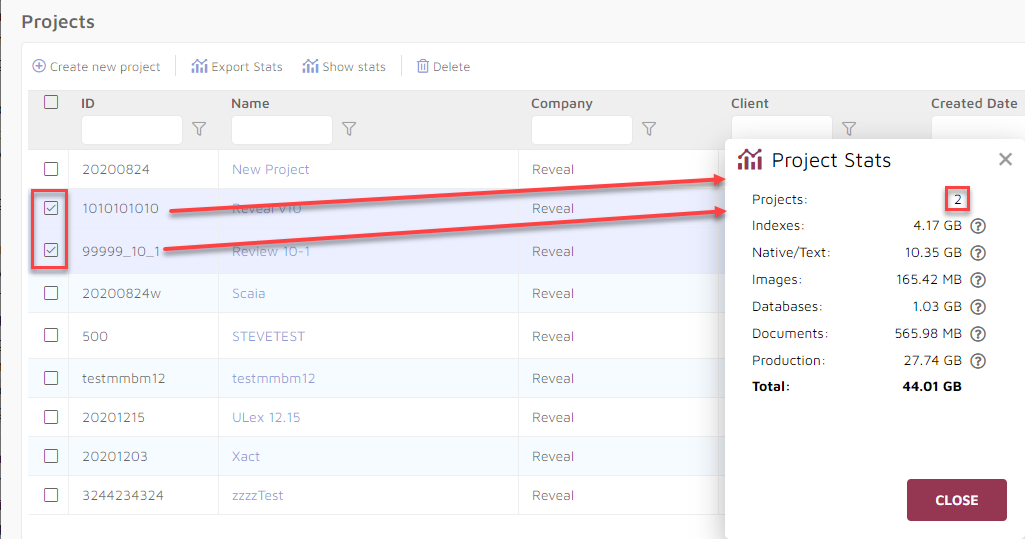This screenshot has height=539, width=1025.
Task: Delete the selected projects using the toolbar
Action: (x=443, y=67)
